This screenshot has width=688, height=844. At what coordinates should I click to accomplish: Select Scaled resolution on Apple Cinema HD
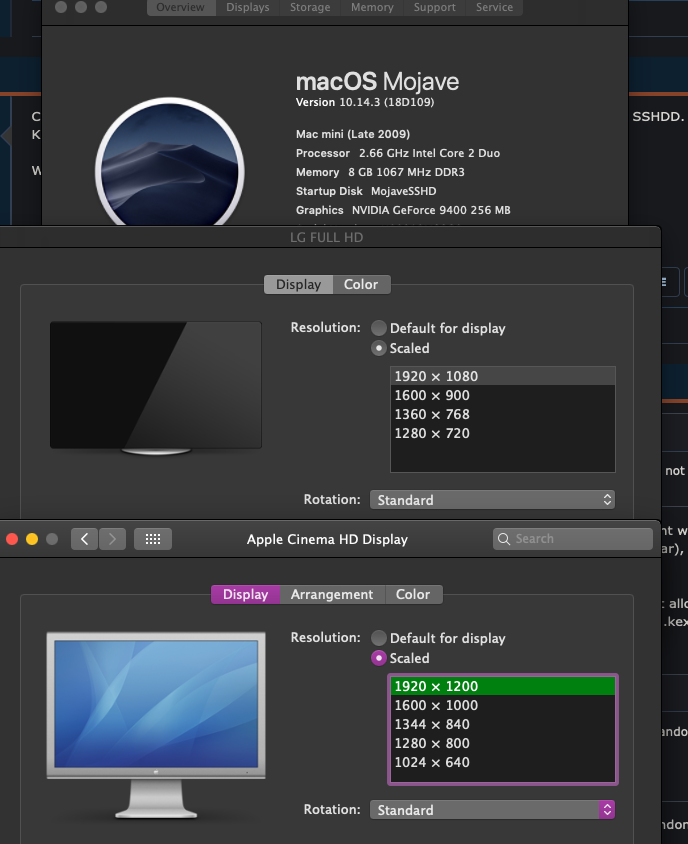[379, 658]
